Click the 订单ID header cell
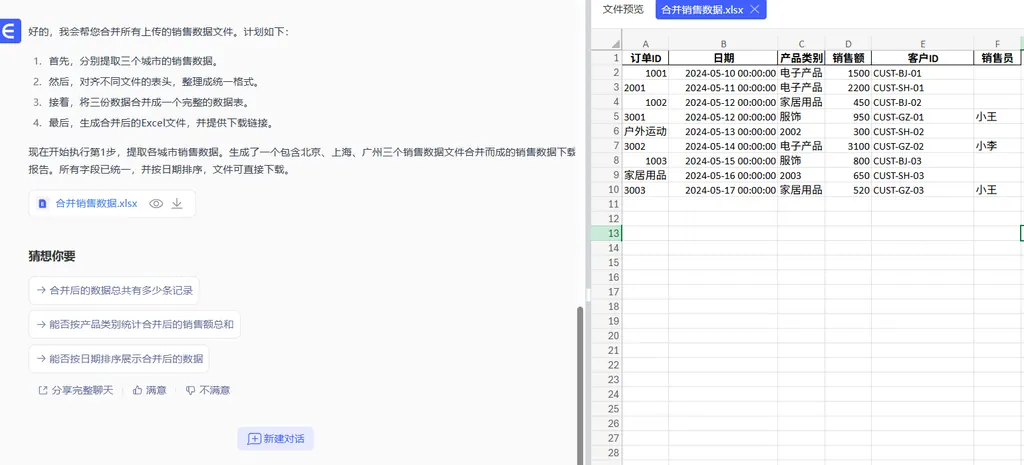The width and height of the screenshot is (1024, 465). coord(645,59)
